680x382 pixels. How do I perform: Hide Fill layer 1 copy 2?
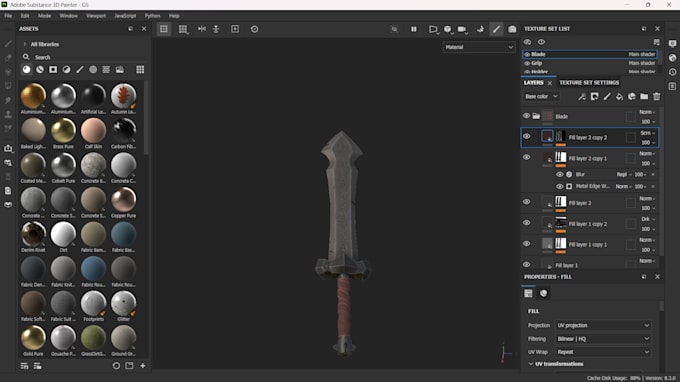point(526,222)
